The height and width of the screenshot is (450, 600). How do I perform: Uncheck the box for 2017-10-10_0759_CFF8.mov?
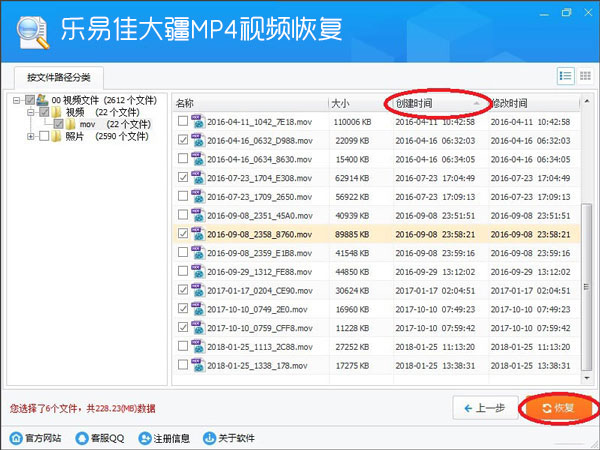coord(183,327)
